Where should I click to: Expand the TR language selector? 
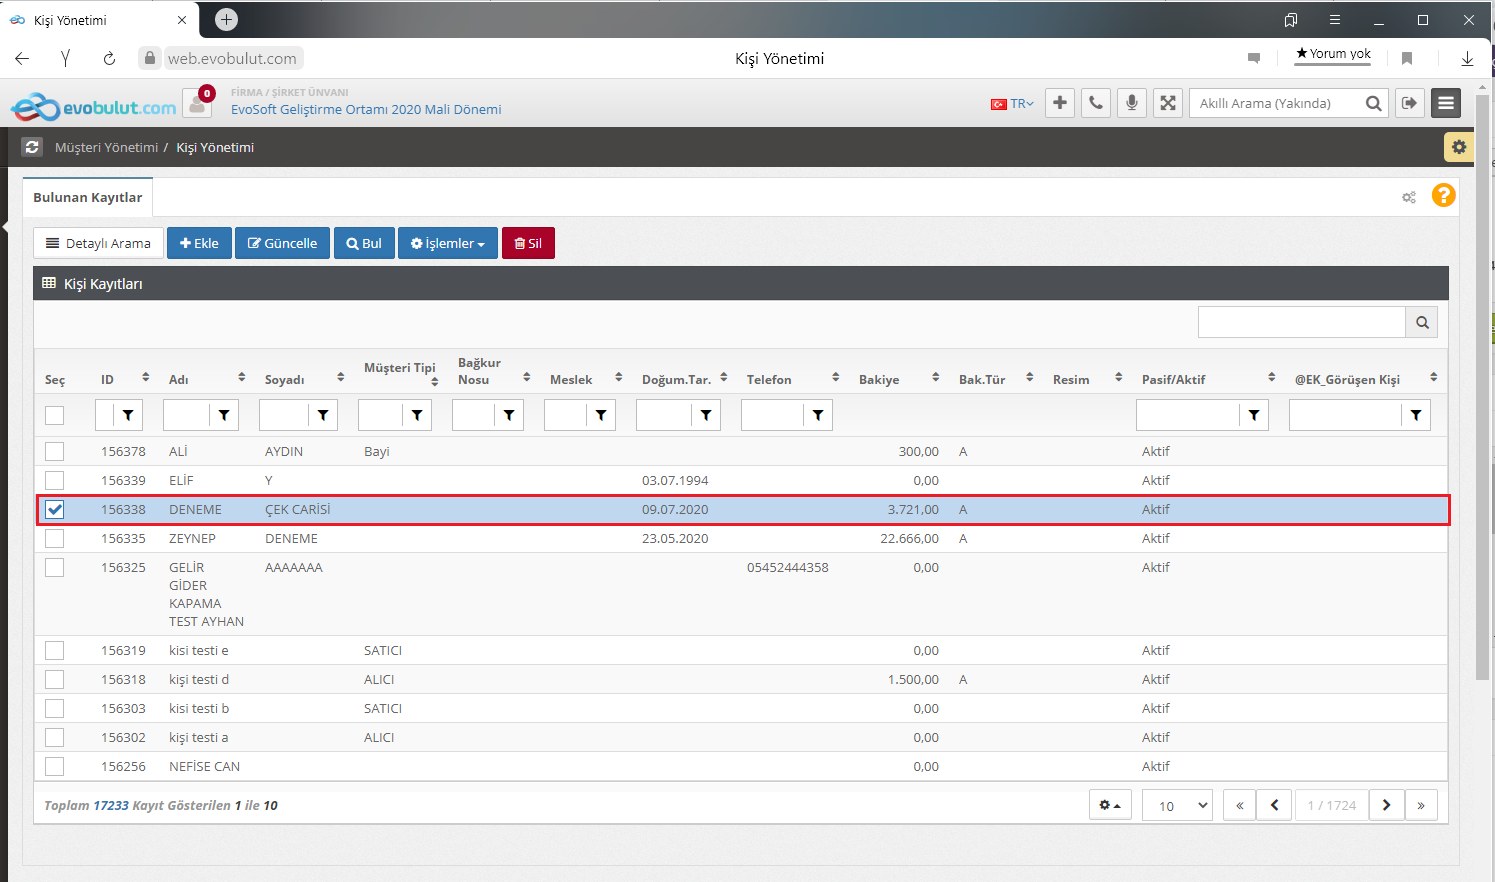[1013, 104]
